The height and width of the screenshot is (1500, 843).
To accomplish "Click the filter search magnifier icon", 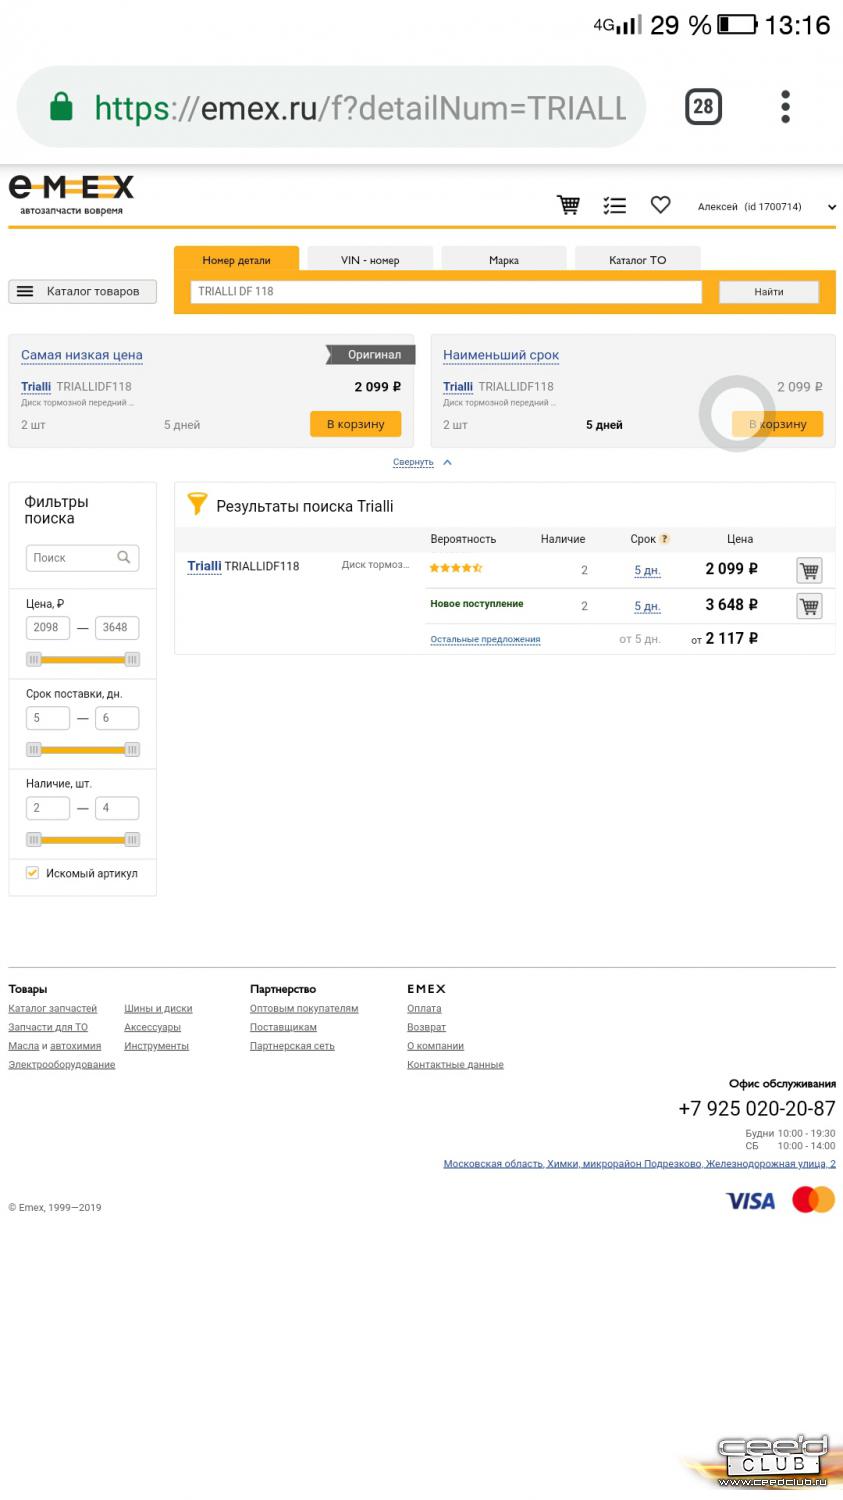I will pyautogui.click(x=124, y=558).
